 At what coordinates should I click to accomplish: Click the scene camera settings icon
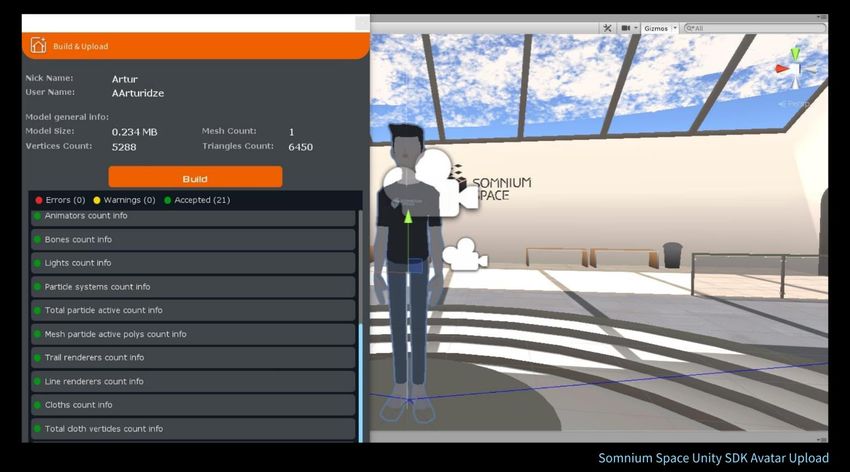click(626, 28)
